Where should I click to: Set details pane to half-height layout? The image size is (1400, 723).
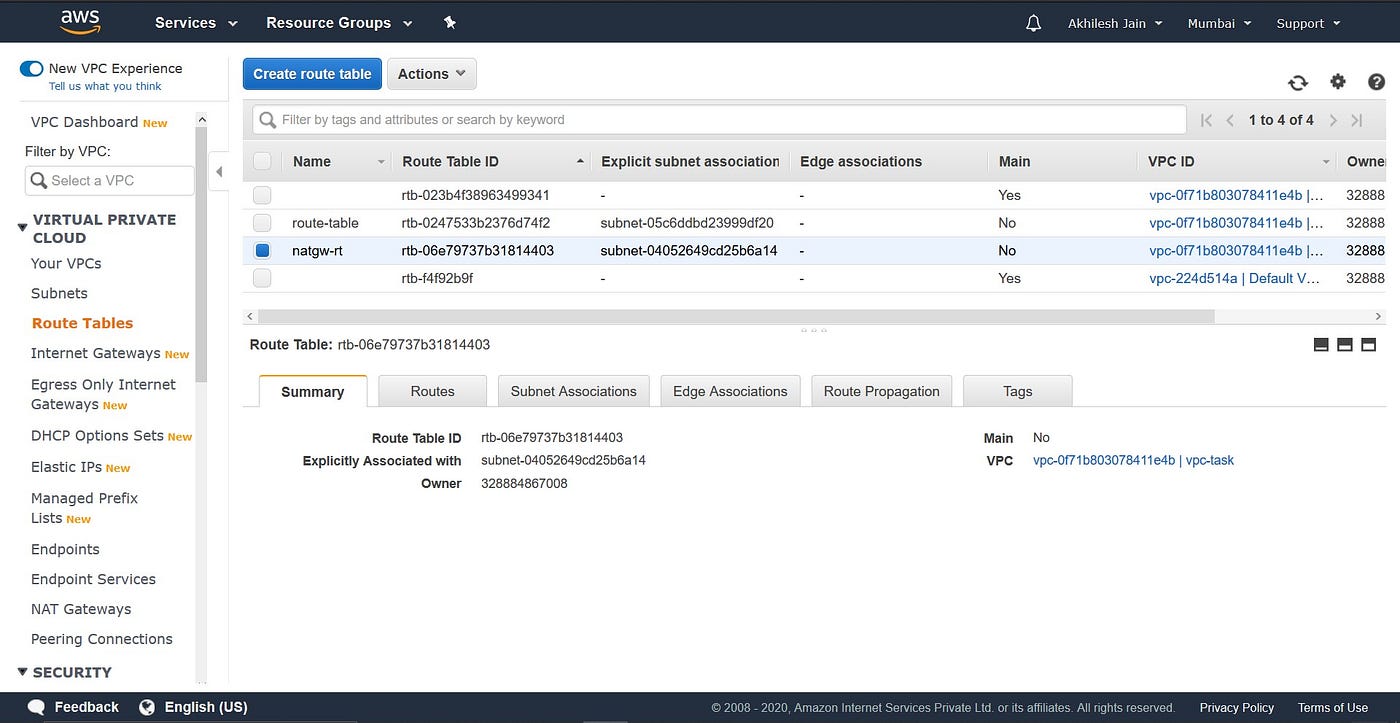(x=1345, y=345)
